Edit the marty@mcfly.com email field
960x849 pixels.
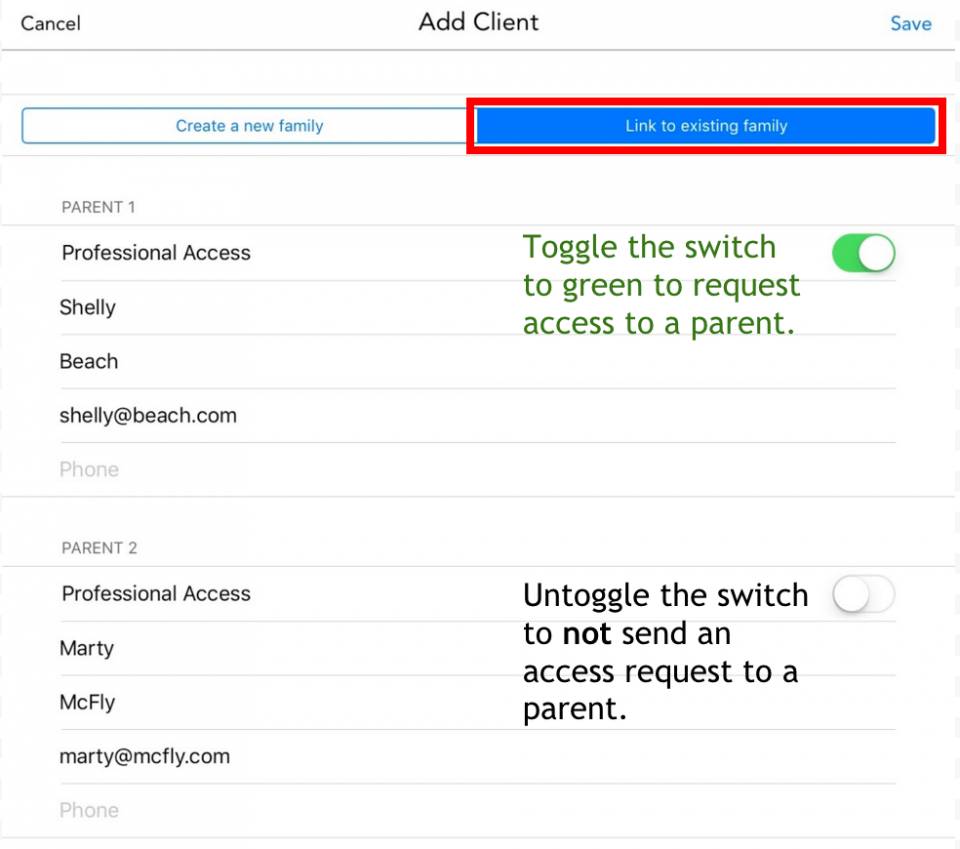478,757
